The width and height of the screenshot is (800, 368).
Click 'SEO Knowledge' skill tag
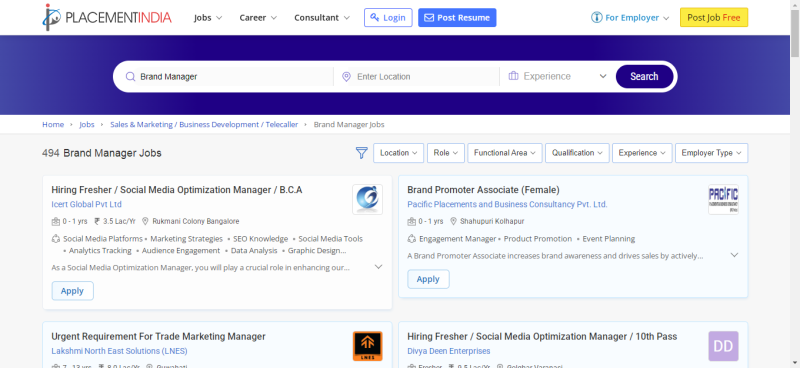[x=261, y=239]
